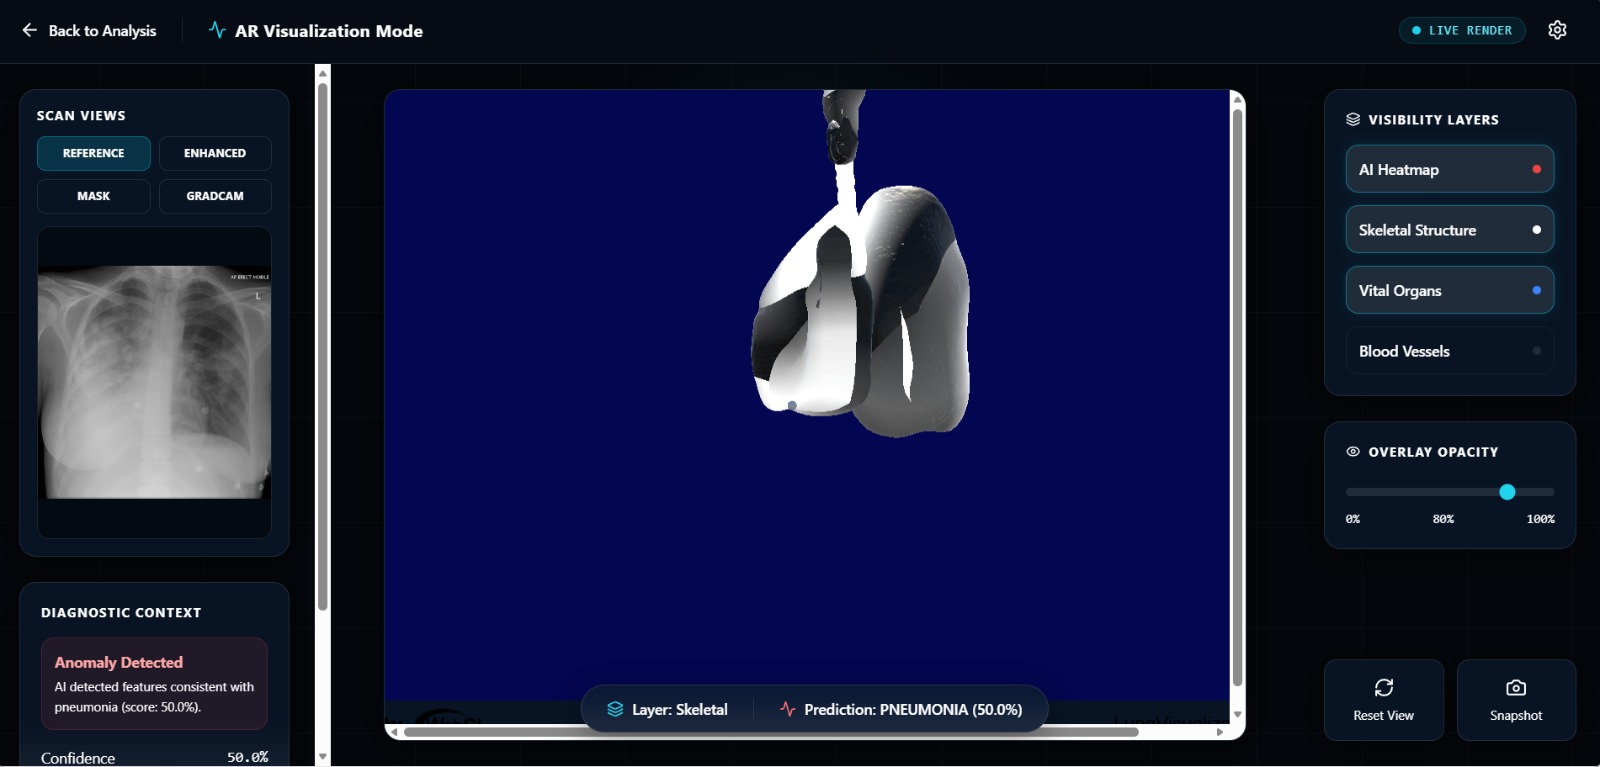Click the Overlay Opacity slider handle

tap(1507, 492)
